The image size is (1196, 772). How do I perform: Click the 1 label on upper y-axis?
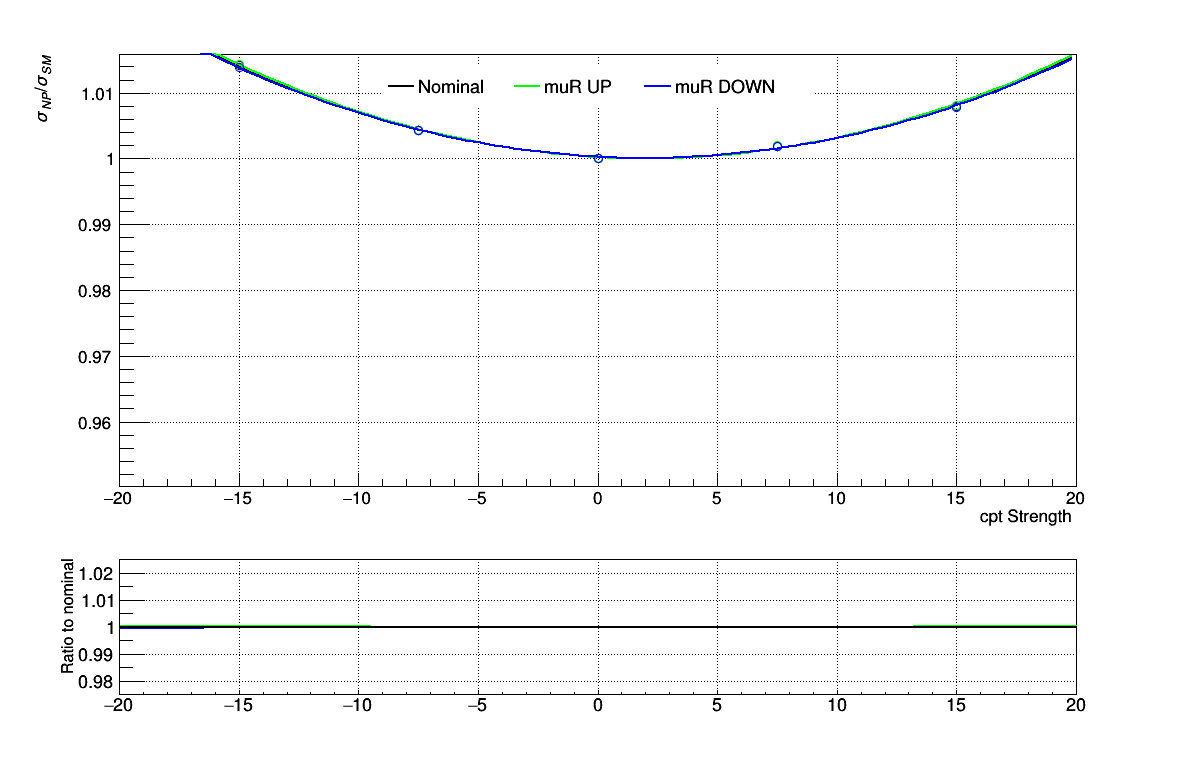coord(110,159)
